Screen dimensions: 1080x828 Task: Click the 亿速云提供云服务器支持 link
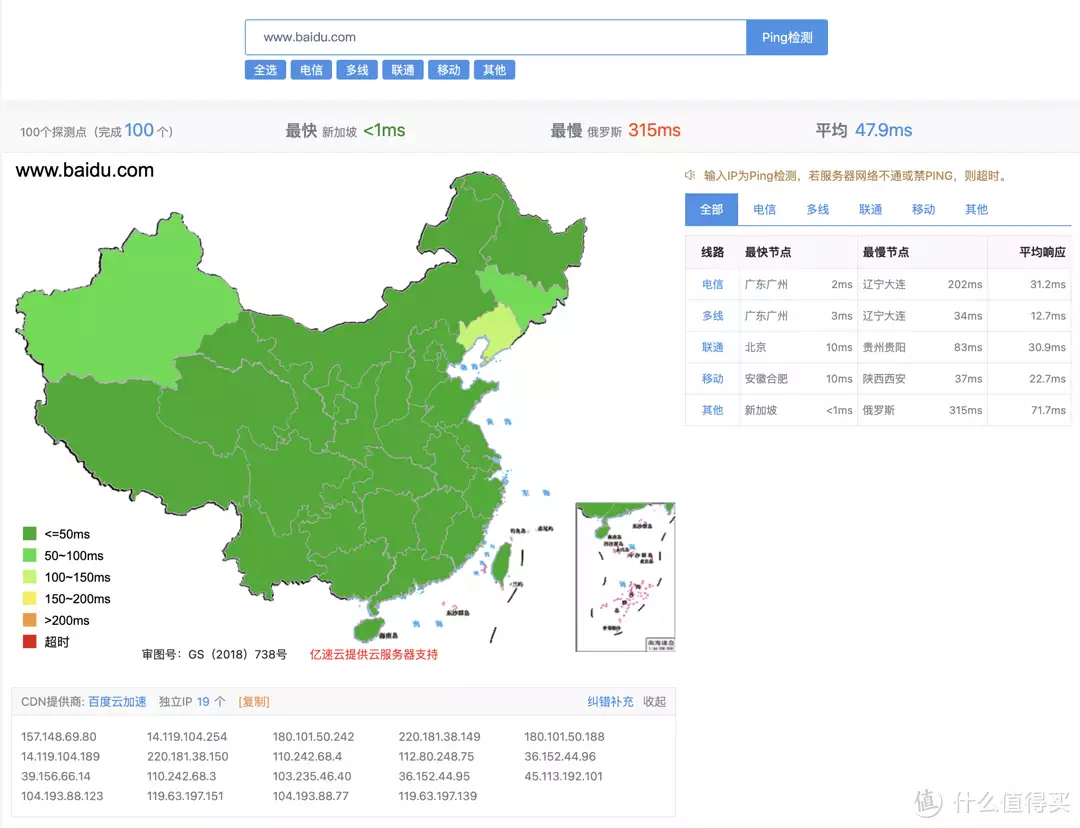coord(375,655)
